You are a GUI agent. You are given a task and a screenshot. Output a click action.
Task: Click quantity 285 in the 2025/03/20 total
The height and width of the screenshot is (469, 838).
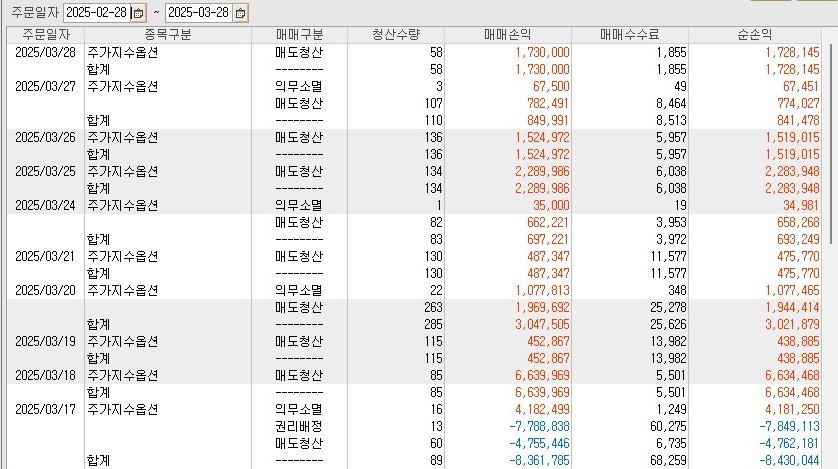(433, 324)
